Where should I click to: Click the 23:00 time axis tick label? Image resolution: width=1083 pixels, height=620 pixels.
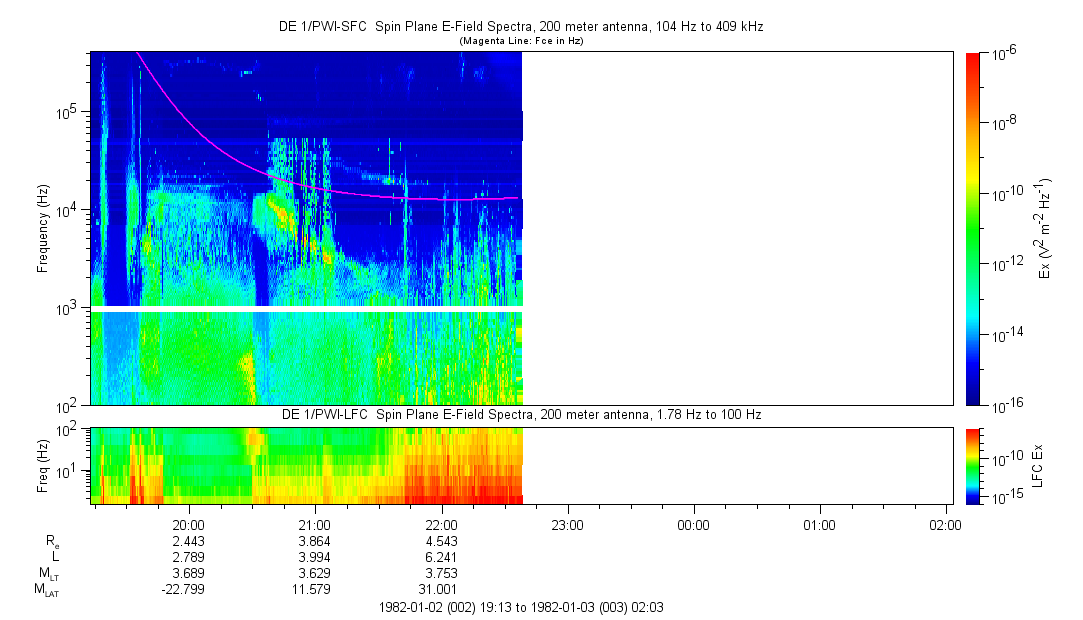(567, 524)
